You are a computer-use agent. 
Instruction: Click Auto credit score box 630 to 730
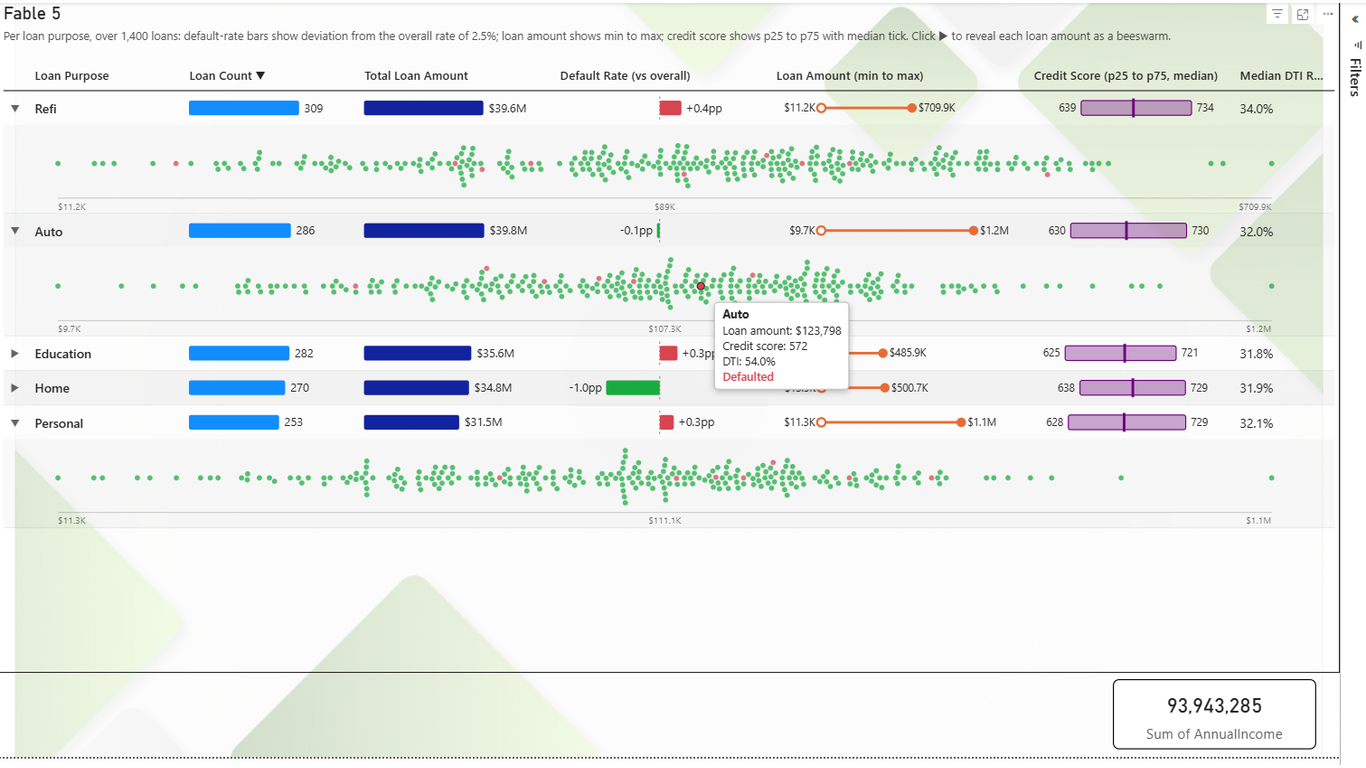tap(1129, 230)
